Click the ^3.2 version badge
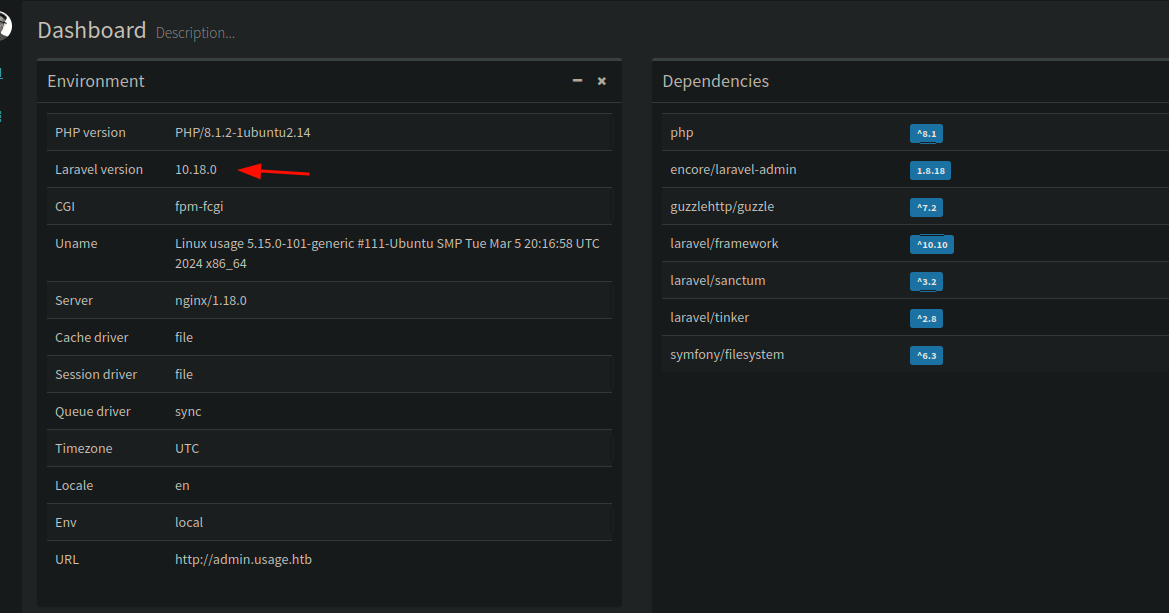This screenshot has width=1169, height=613. tap(927, 282)
